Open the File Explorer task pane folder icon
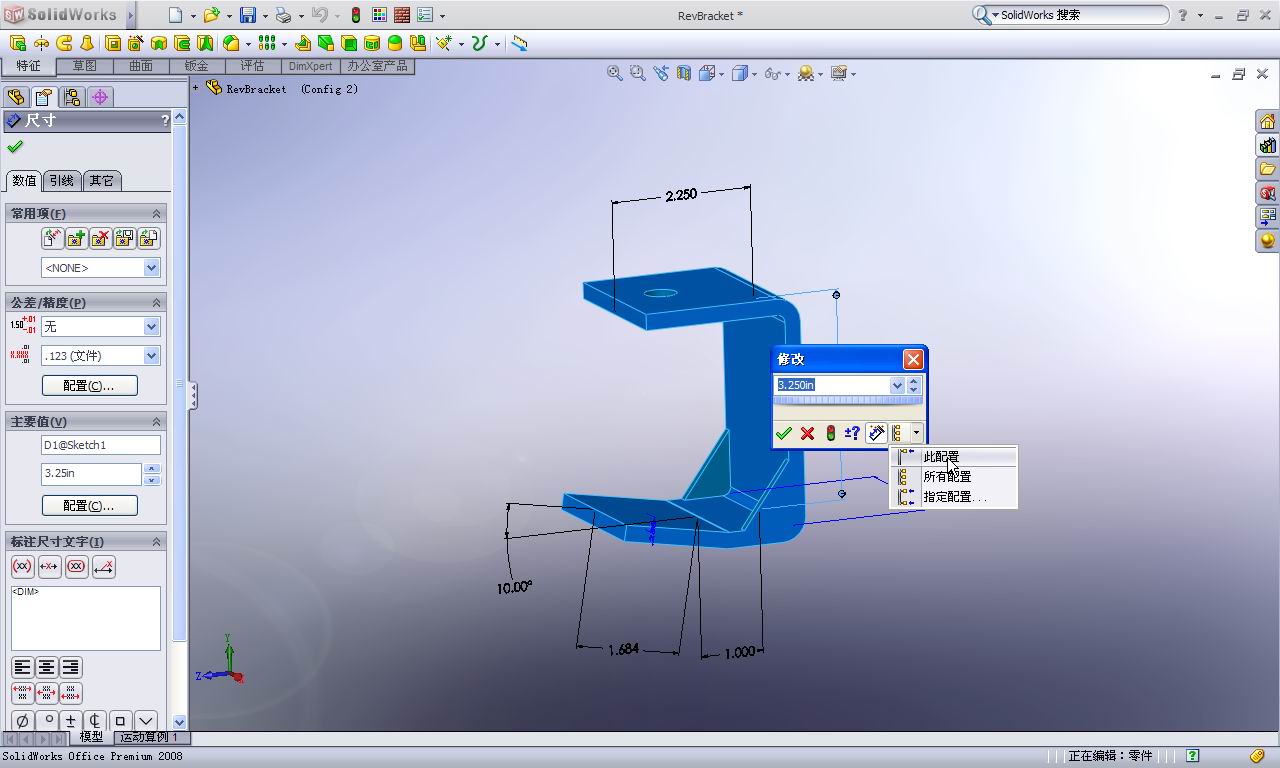 pos(1267,169)
